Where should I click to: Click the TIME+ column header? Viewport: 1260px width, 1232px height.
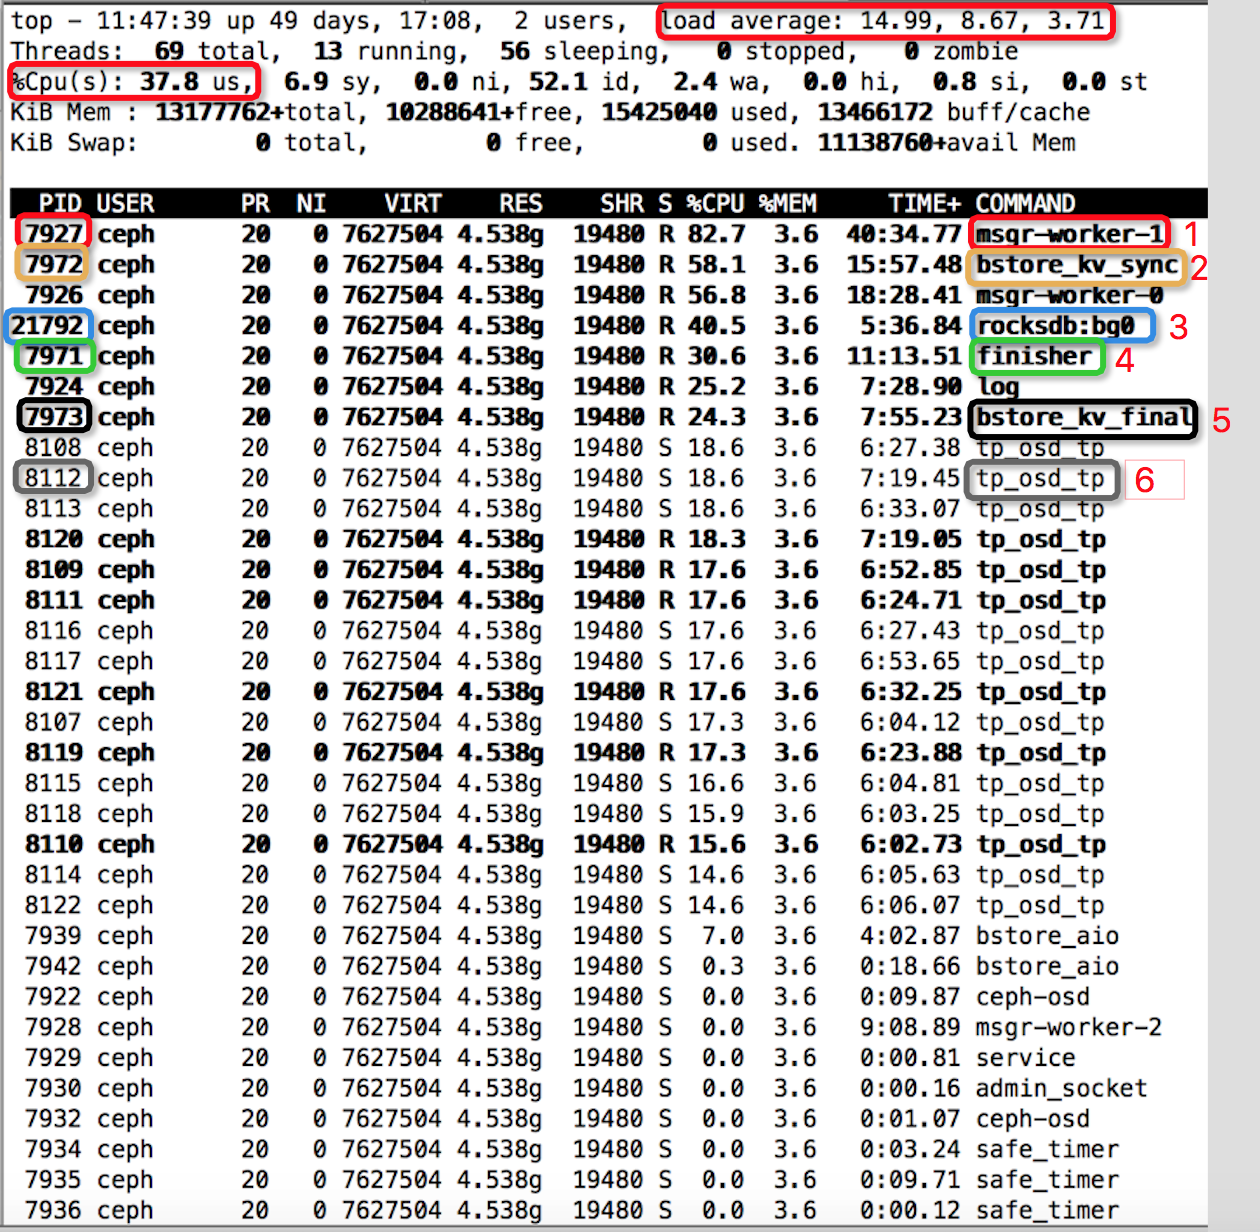click(924, 204)
